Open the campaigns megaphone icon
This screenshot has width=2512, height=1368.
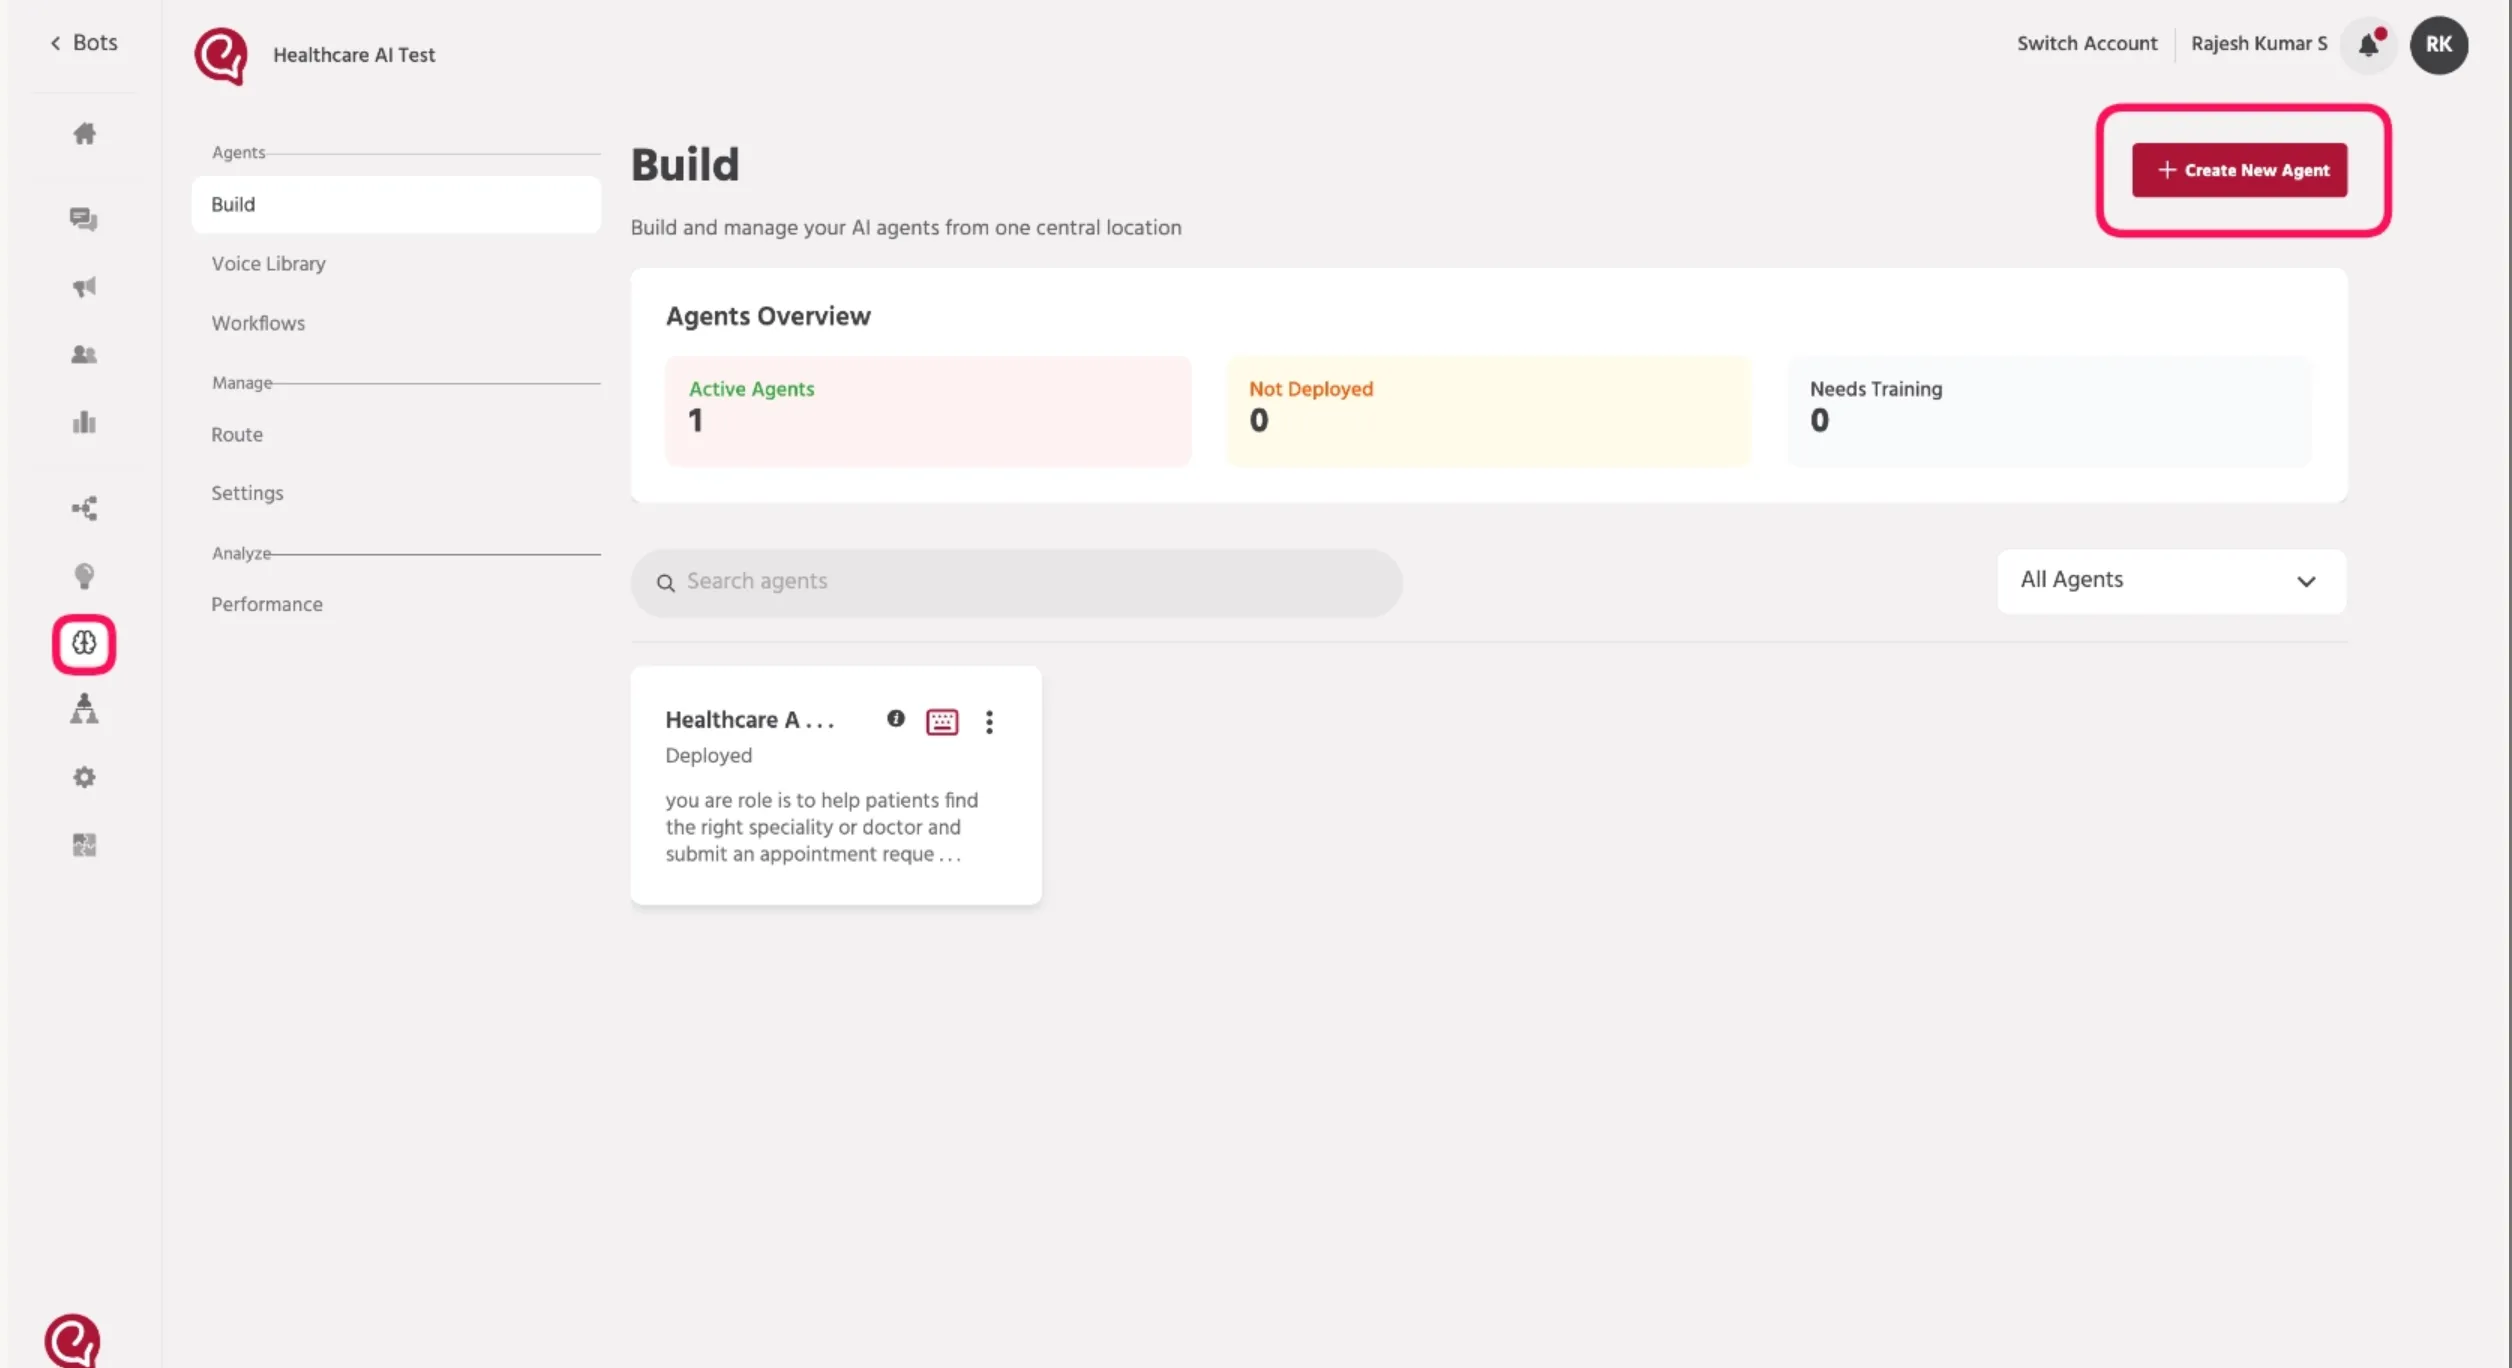(84, 287)
